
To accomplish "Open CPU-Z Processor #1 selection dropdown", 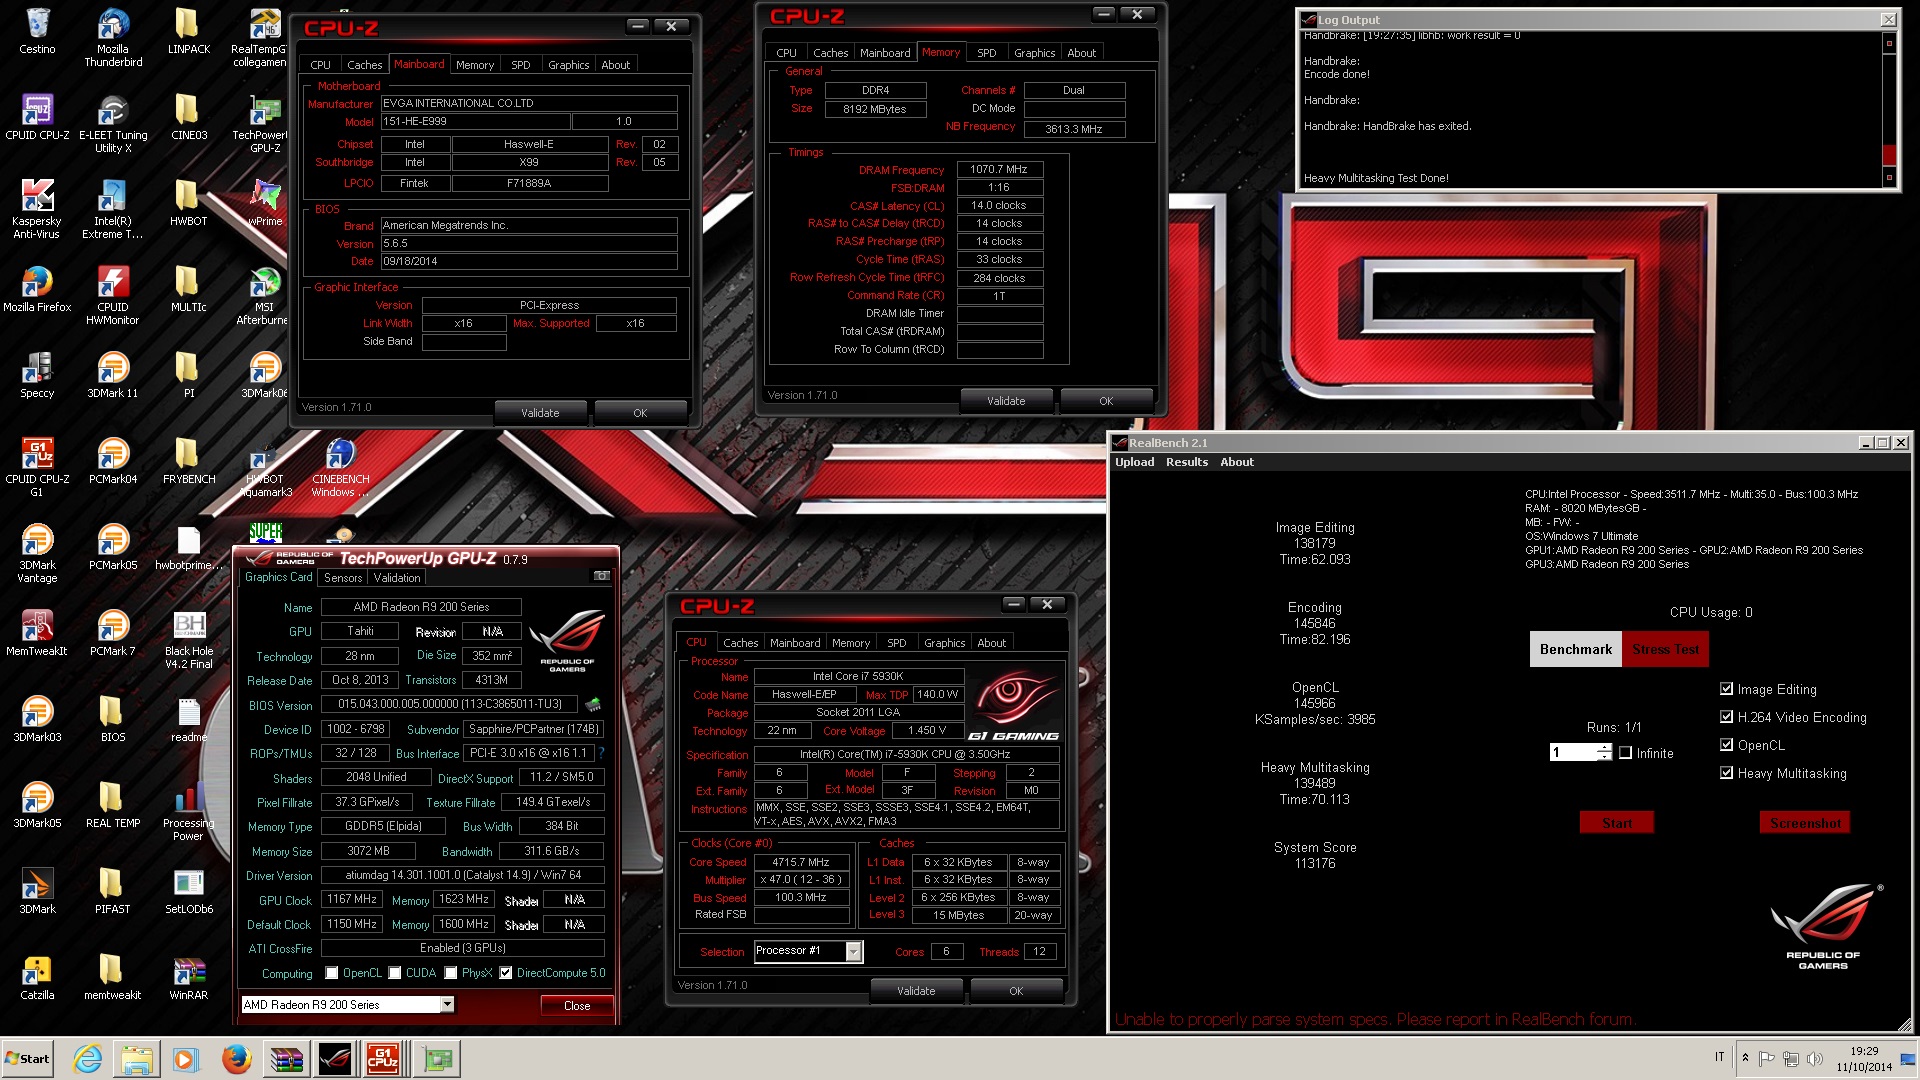I will [853, 951].
